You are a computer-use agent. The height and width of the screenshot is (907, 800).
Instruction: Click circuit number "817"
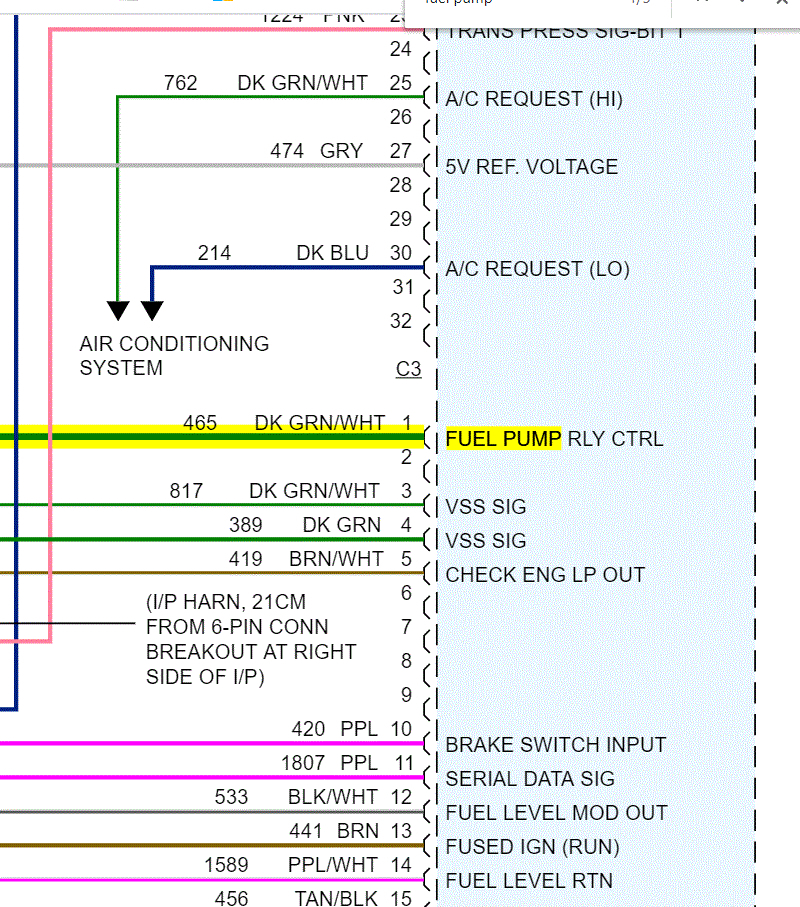[186, 491]
